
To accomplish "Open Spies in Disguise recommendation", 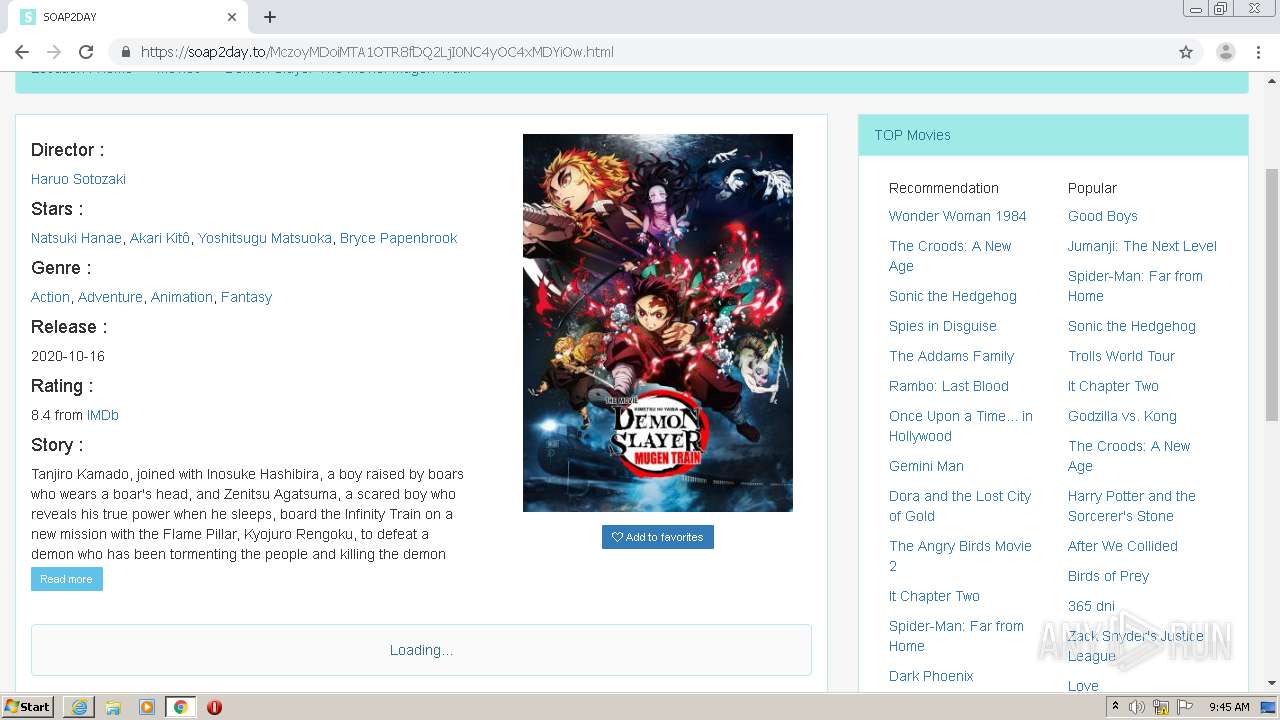I will (943, 326).
